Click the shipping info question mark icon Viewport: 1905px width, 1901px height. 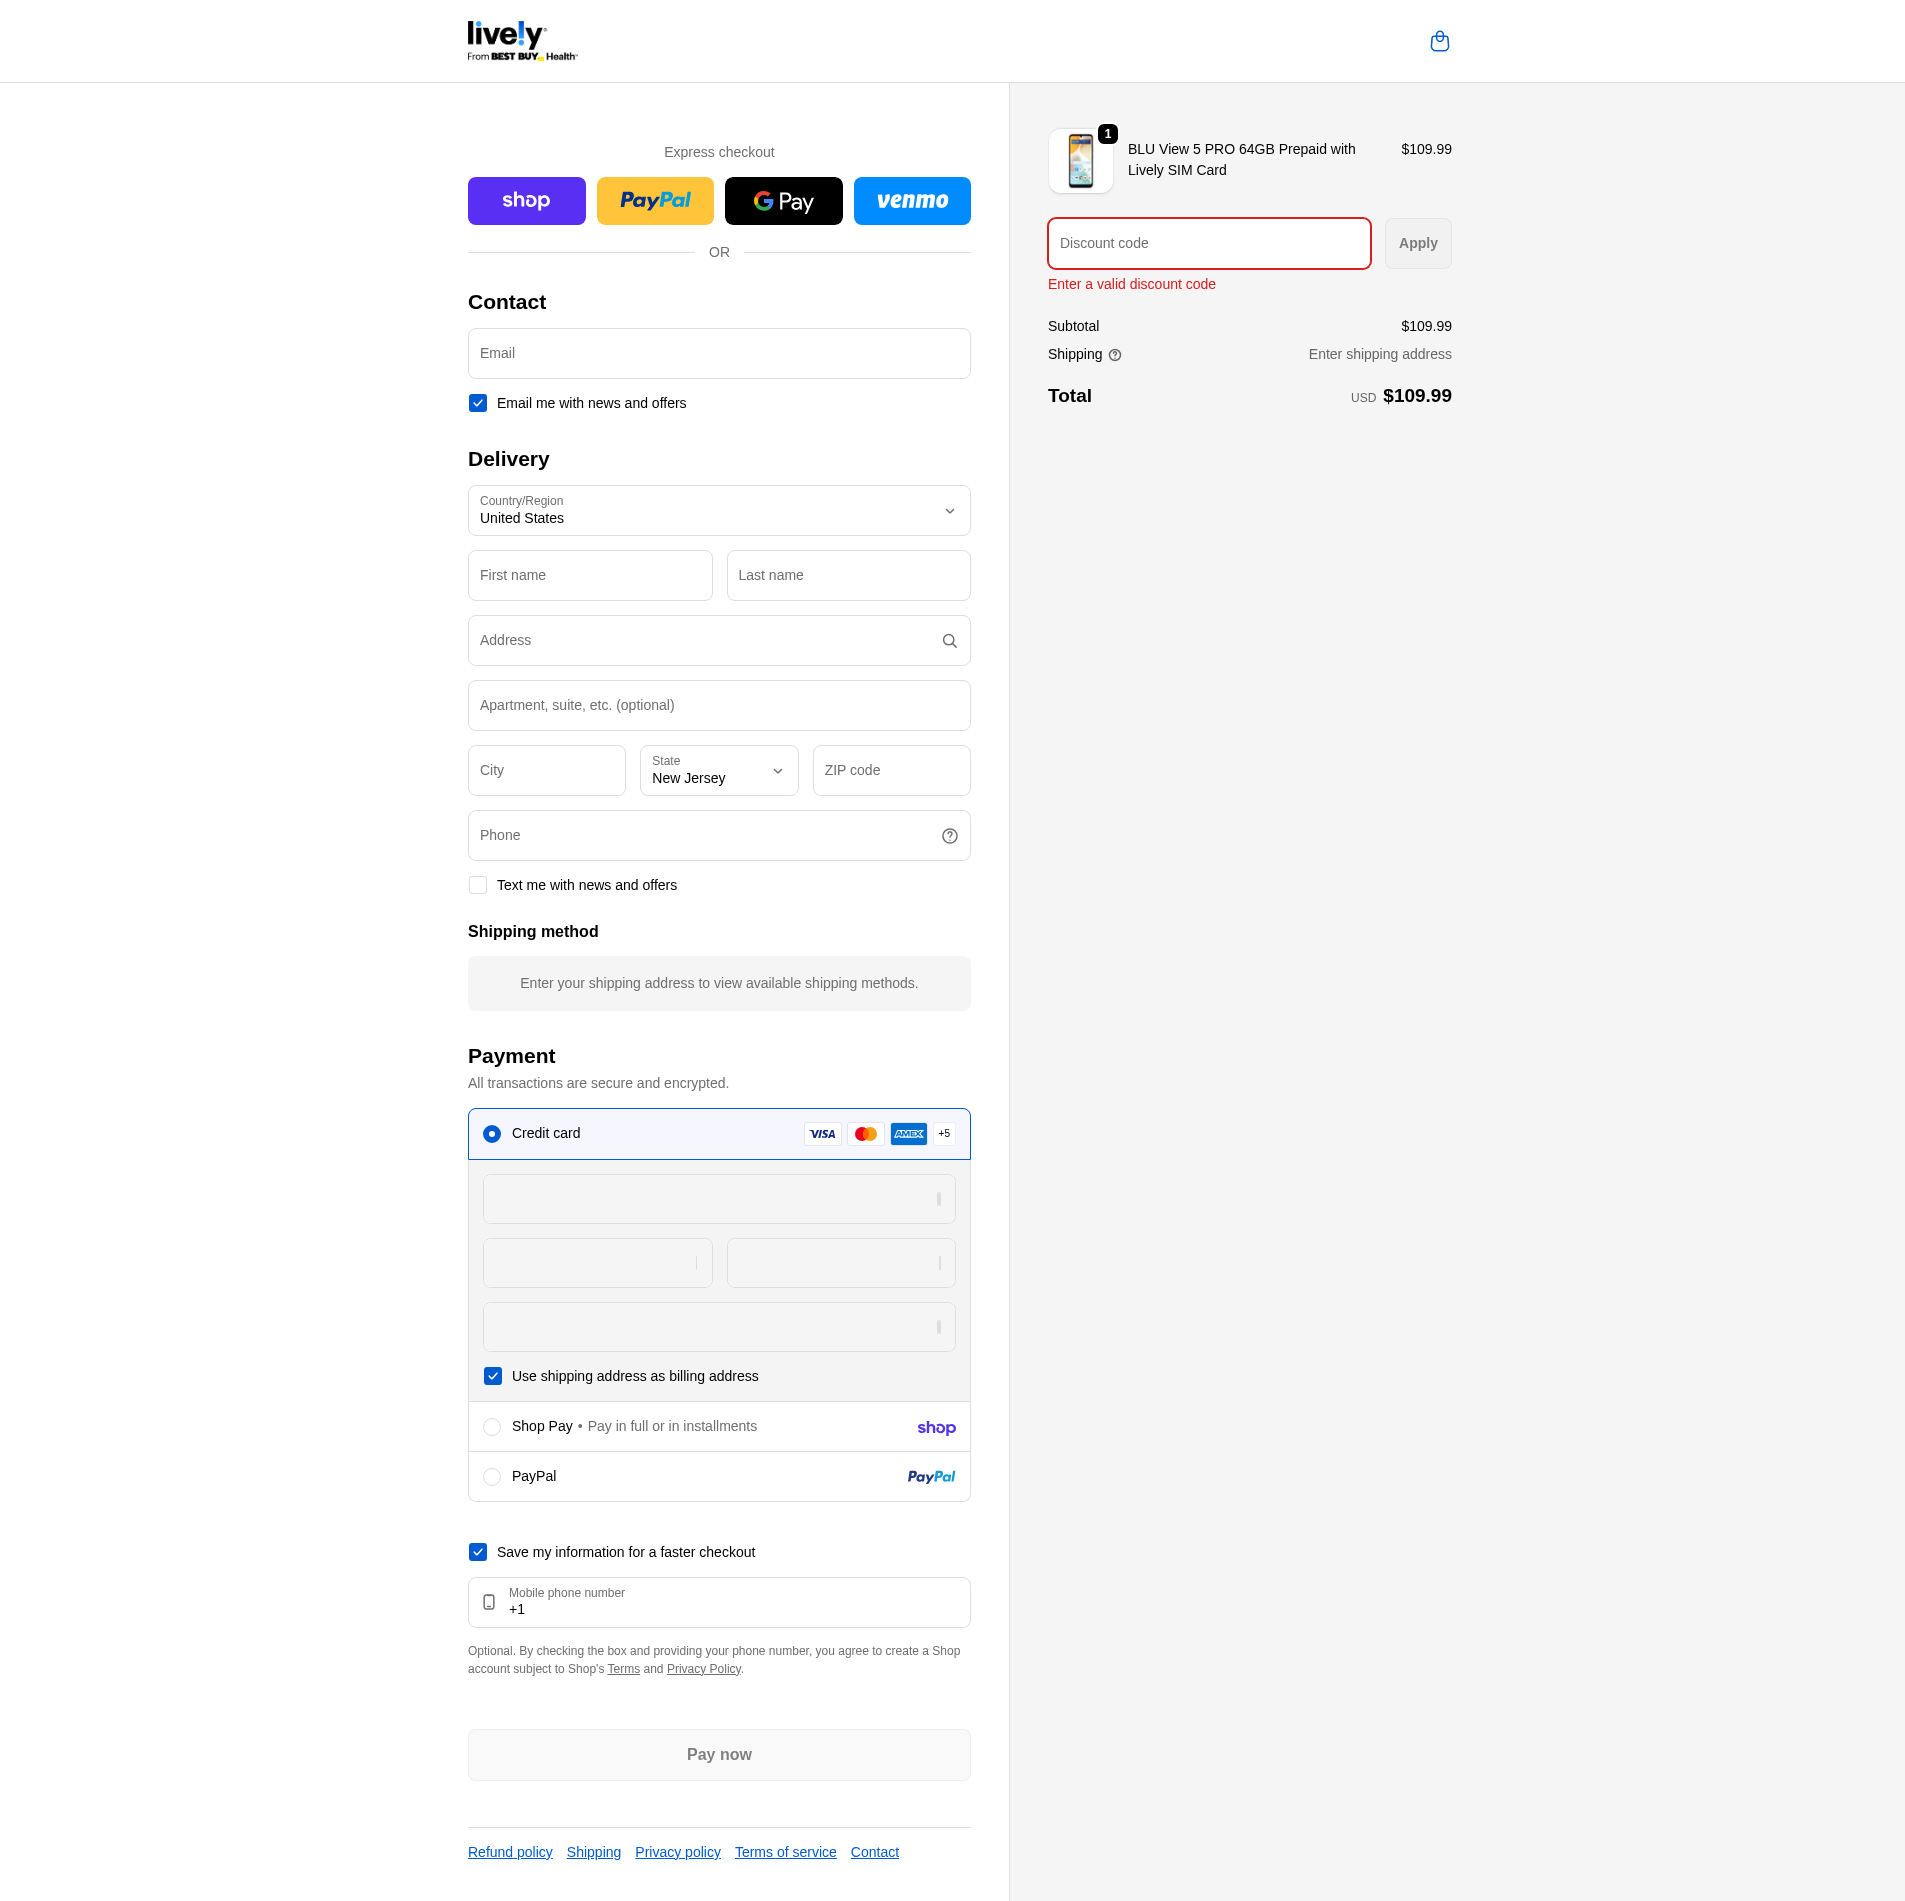[x=1115, y=355]
